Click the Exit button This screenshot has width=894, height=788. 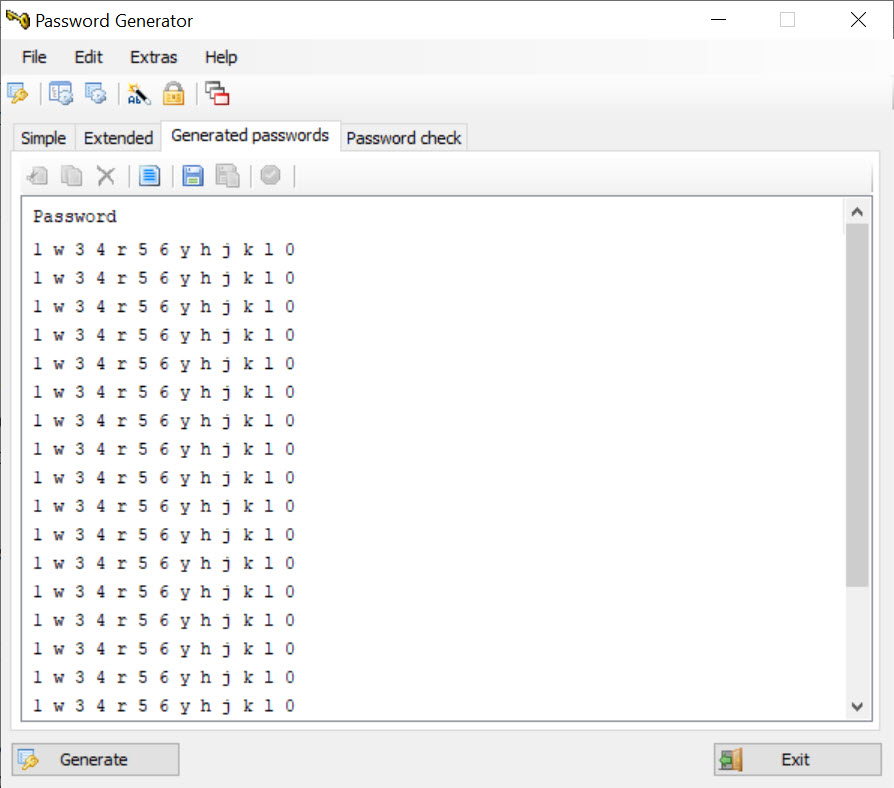tap(797, 759)
